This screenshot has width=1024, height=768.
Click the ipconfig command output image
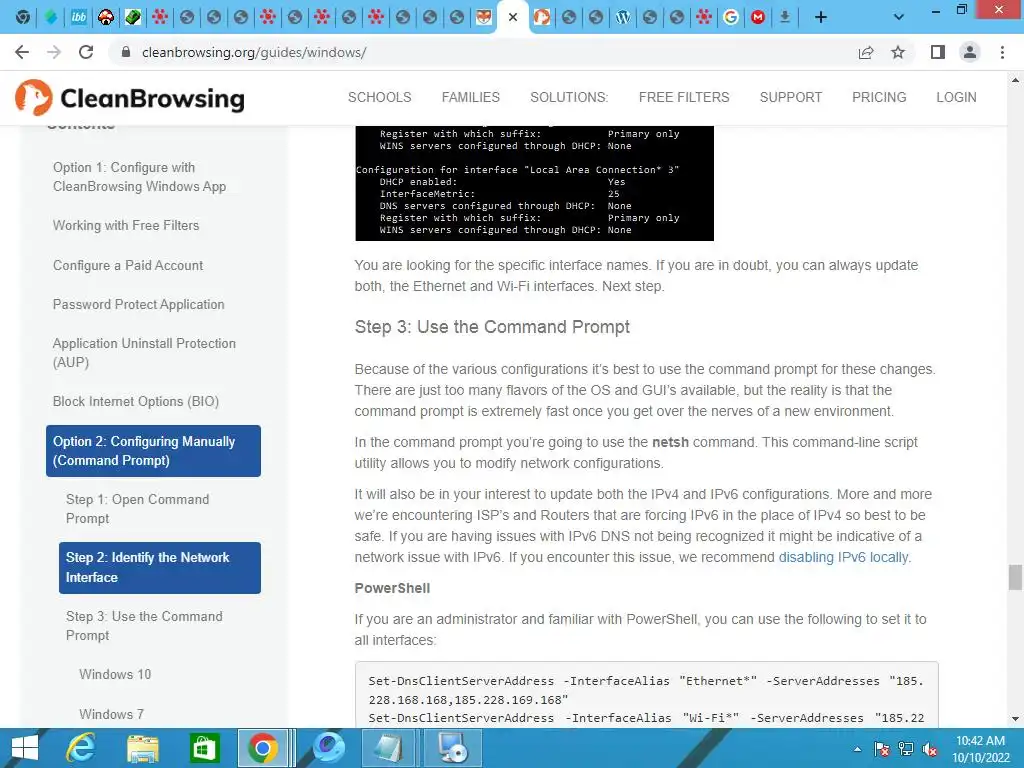pos(534,183)
